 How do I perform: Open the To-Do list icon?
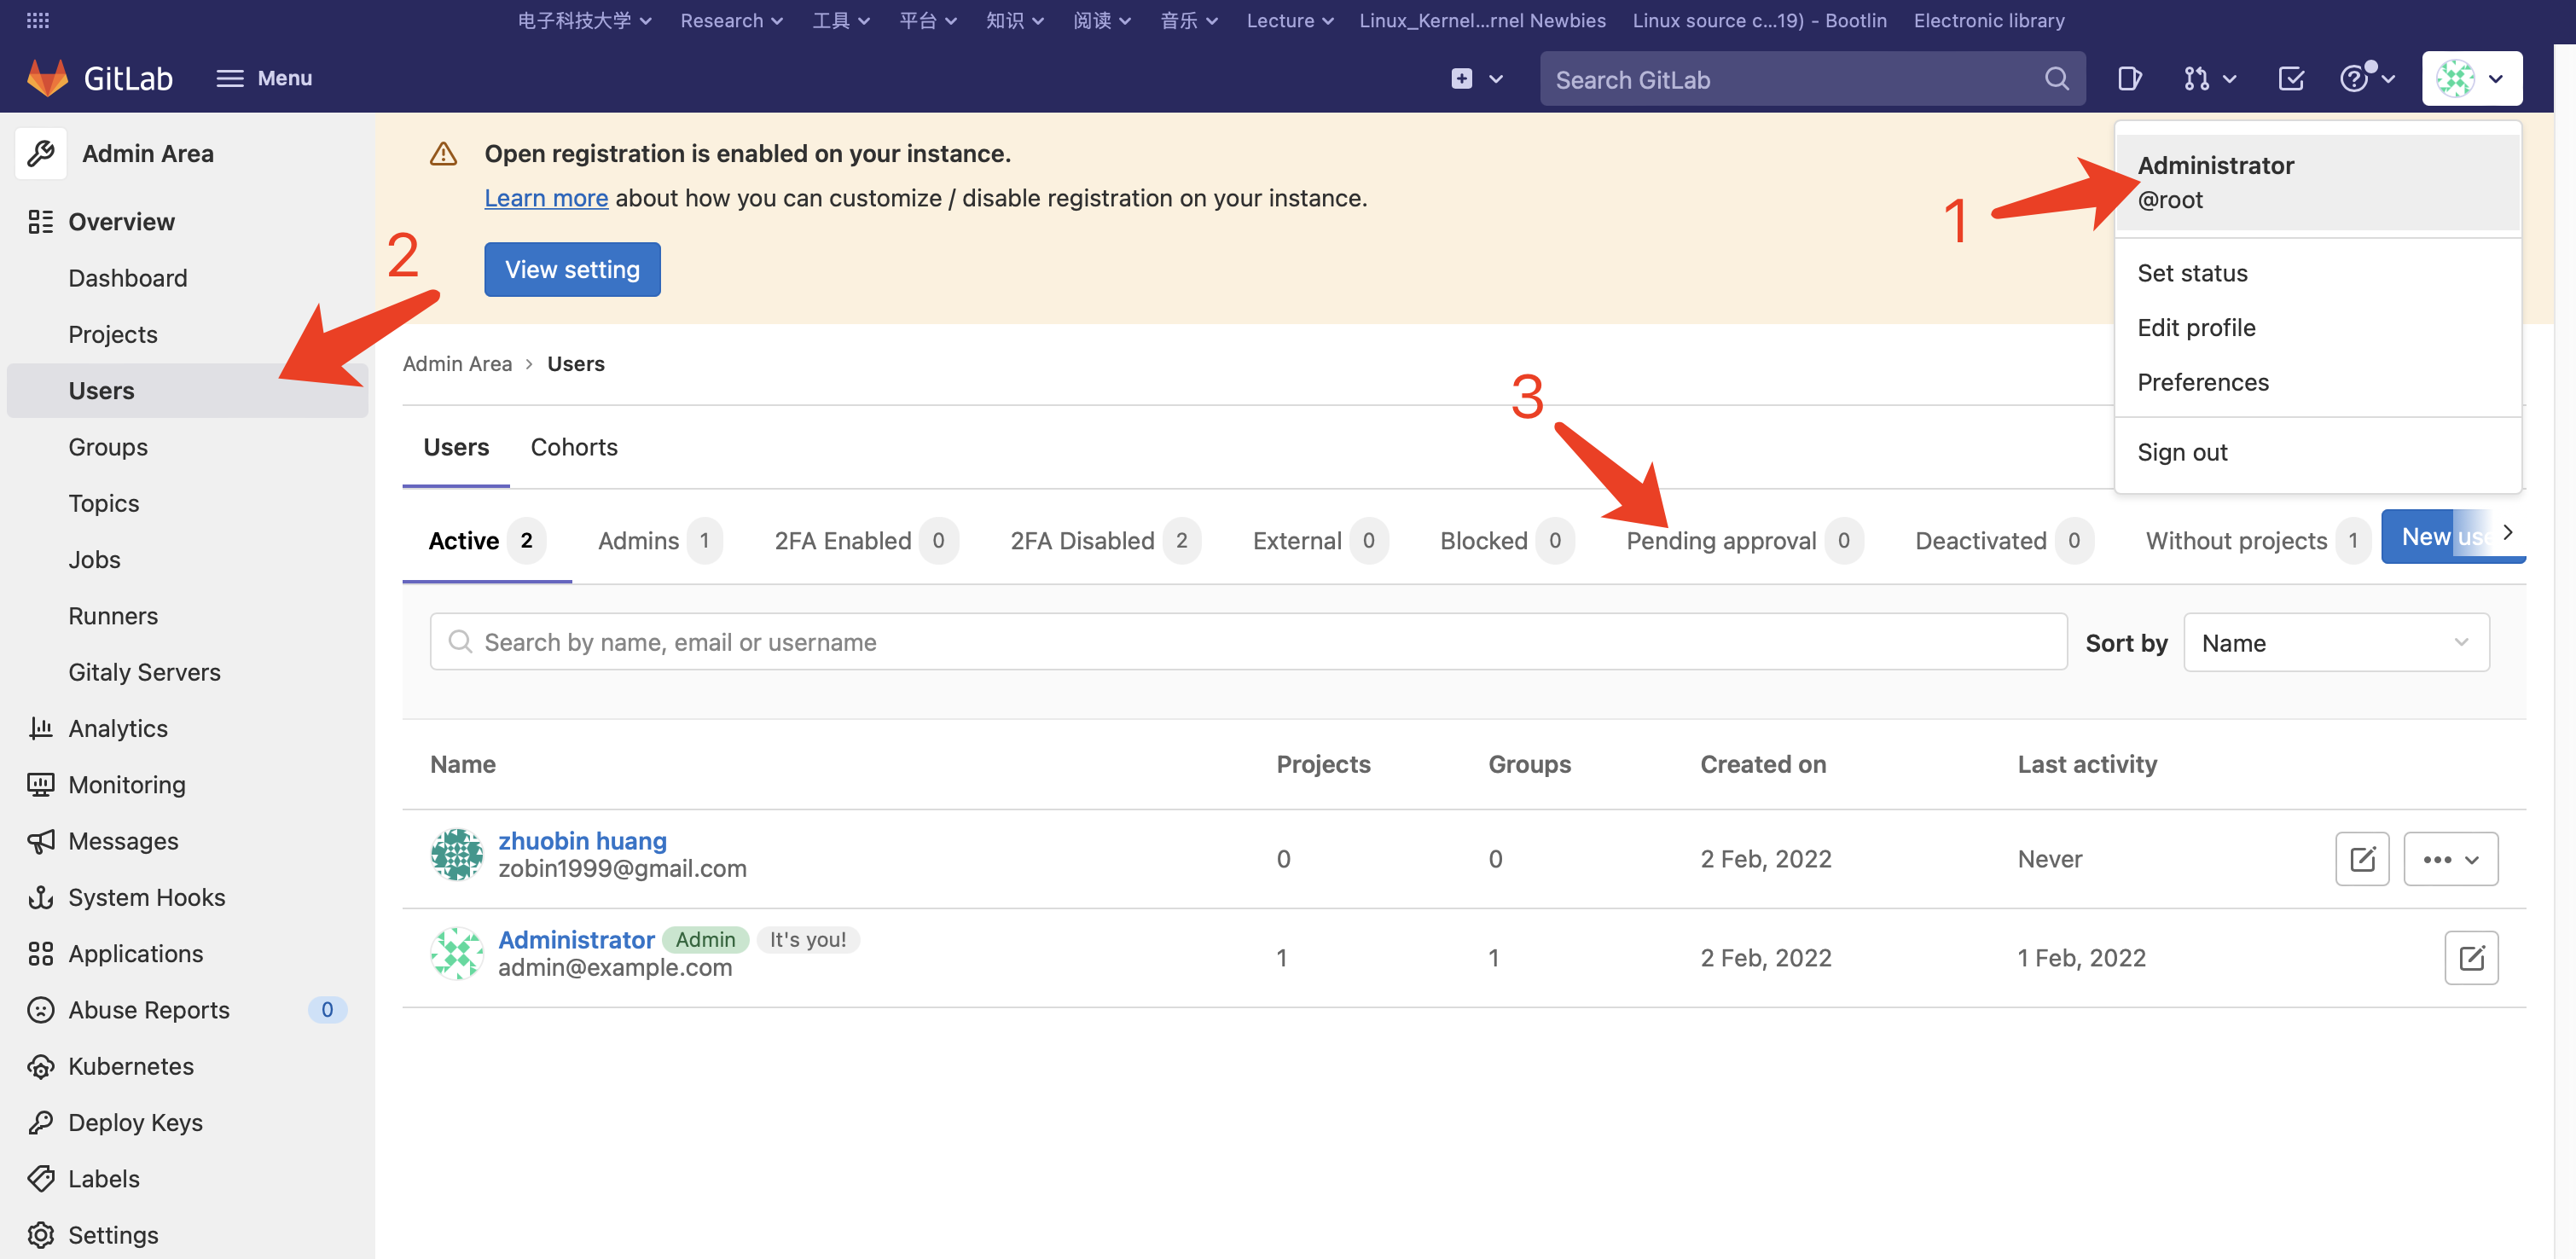(2291, 78)
